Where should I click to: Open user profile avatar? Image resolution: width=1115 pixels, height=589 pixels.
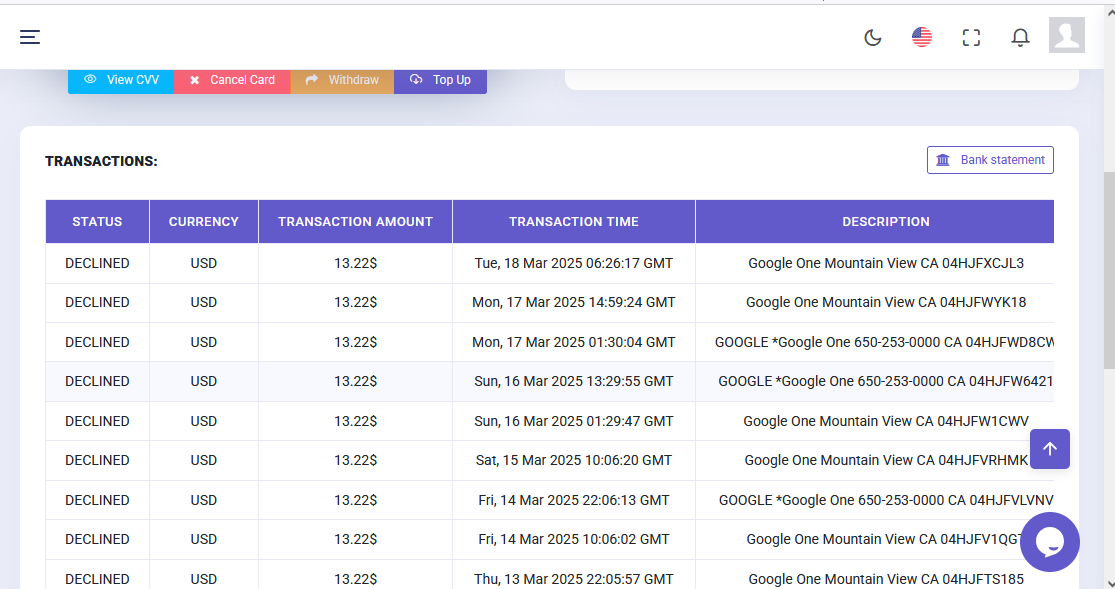pos(1067,35)
